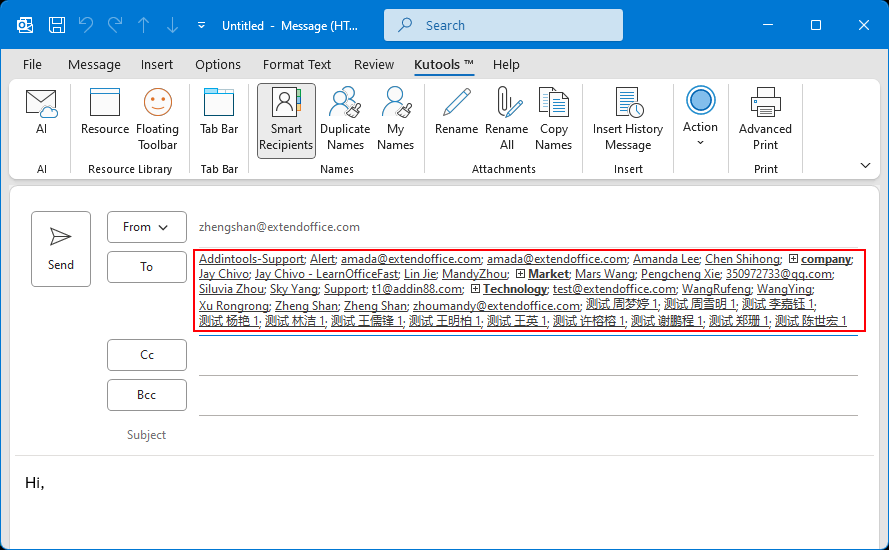Select recipient Mars Wang
889x550 pixels.
pos(604,274)
